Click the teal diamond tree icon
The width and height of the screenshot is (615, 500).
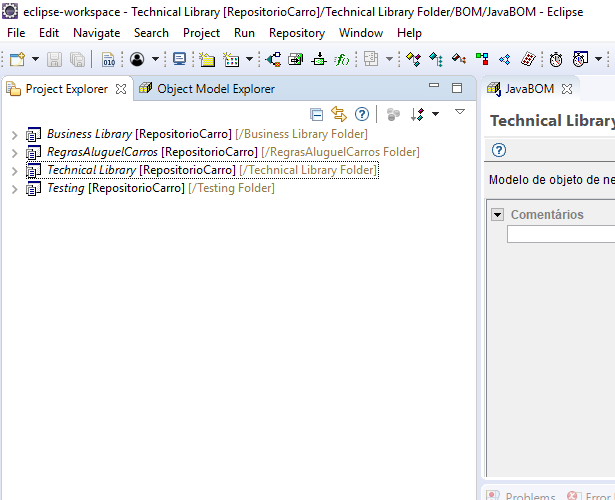click(x=436, y=60)
